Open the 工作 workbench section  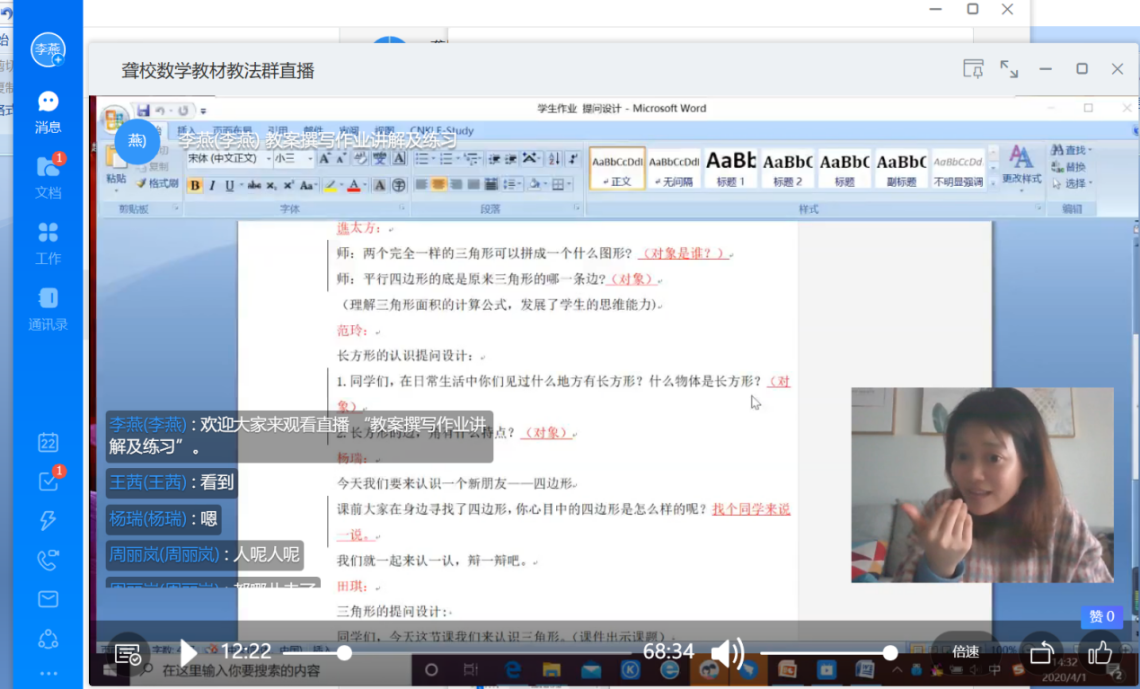[47, 242]
